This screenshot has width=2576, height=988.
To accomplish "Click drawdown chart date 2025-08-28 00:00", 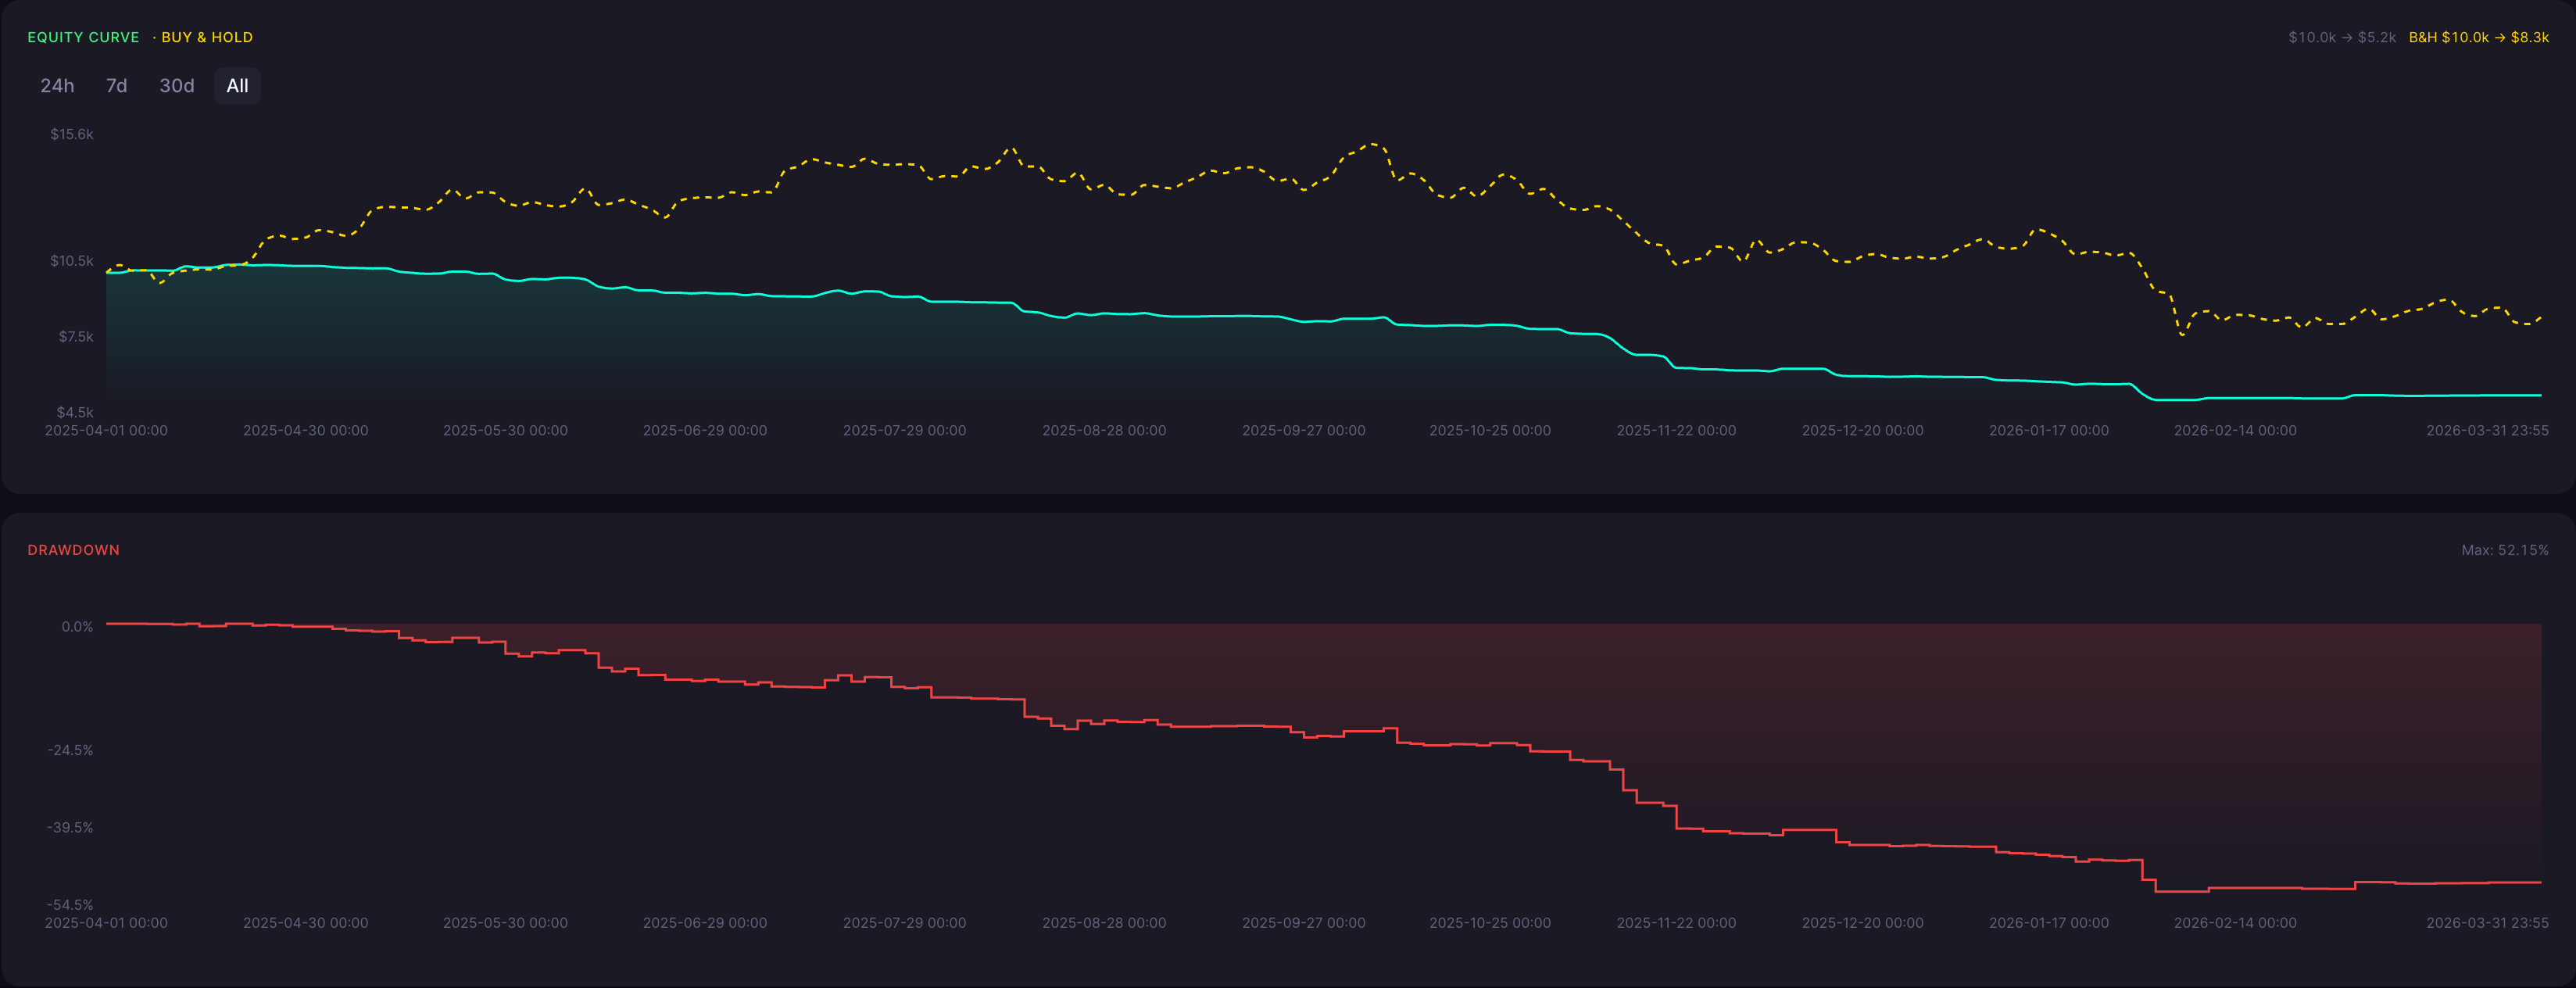I will point(1104,923).
